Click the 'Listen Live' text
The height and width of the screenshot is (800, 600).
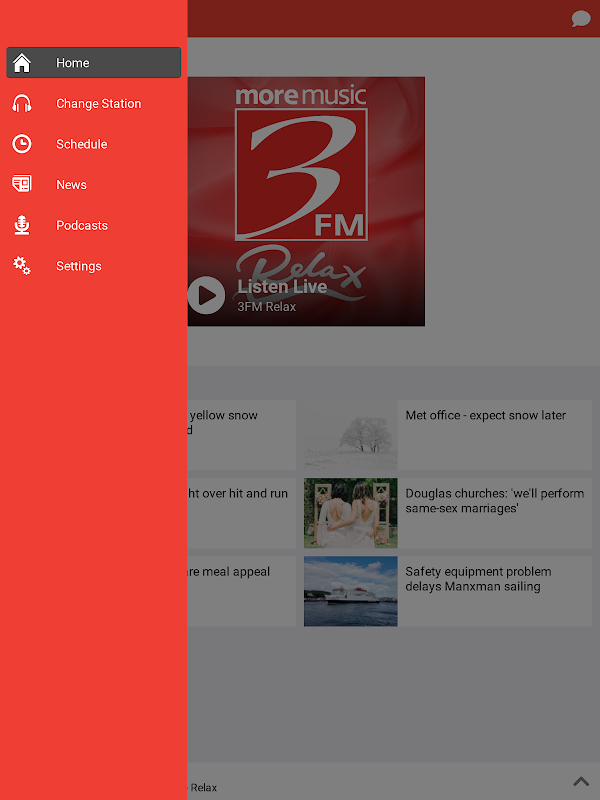point(282,287)
